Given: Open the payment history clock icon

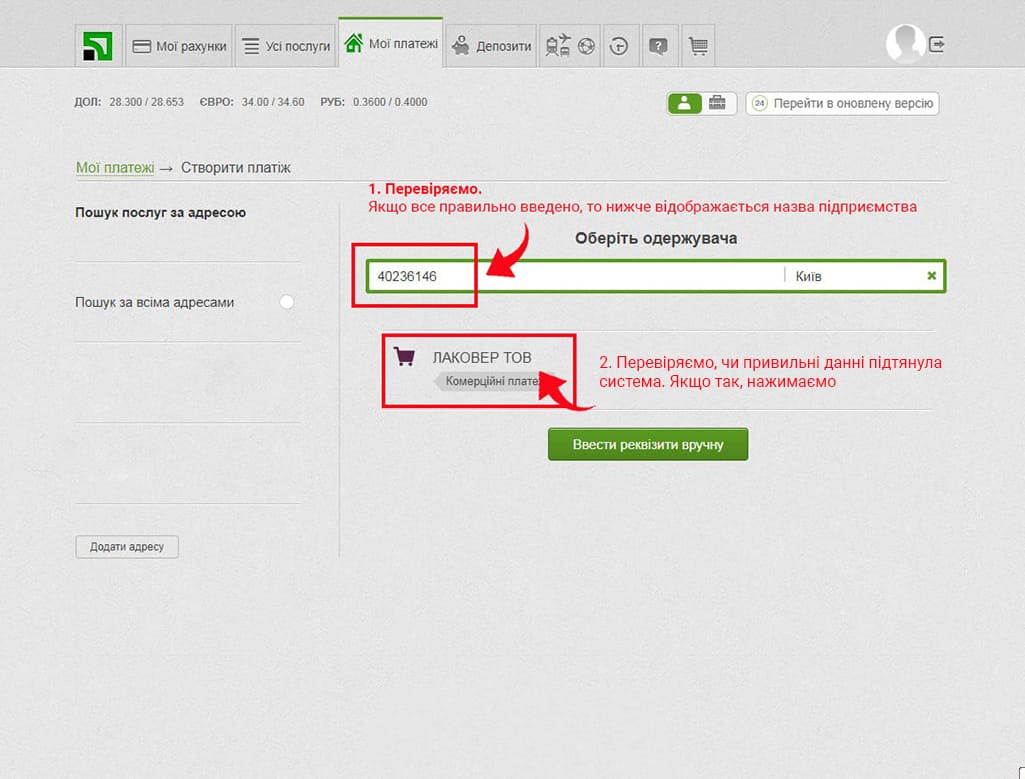Looking at the screenshot, I should coord(620,46).
